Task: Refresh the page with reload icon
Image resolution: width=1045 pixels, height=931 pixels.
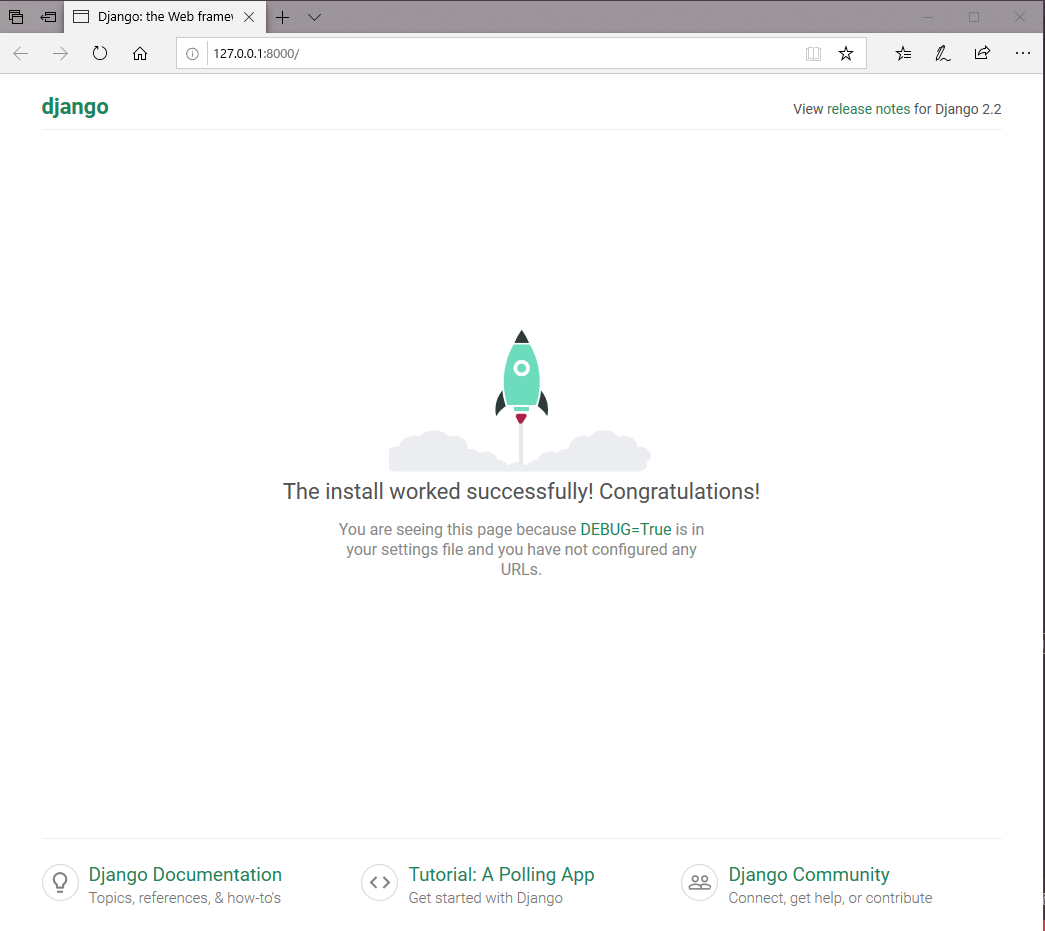Action: pyautogui.click(x=100, y=53)
